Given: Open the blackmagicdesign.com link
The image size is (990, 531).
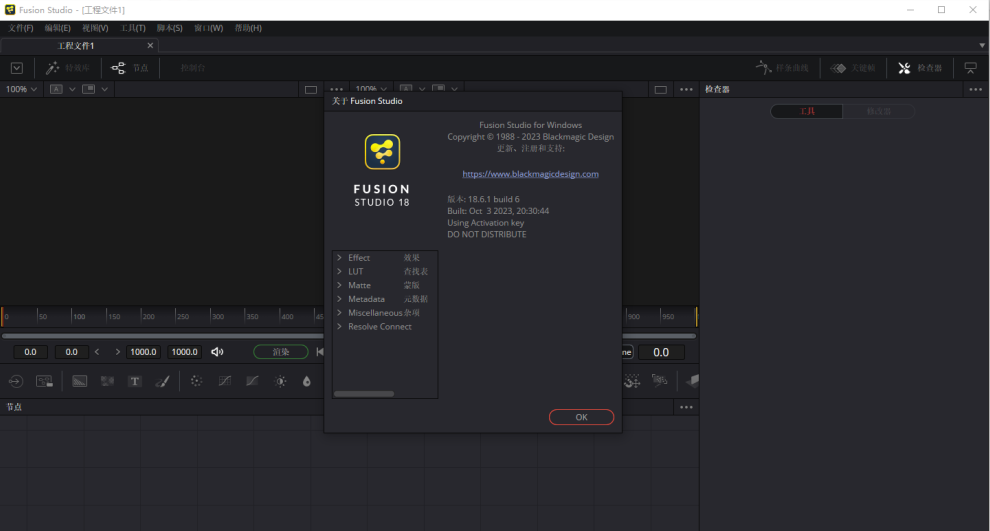Looking at the screenshot, I should pyautogui.click(x=530, y=174).
